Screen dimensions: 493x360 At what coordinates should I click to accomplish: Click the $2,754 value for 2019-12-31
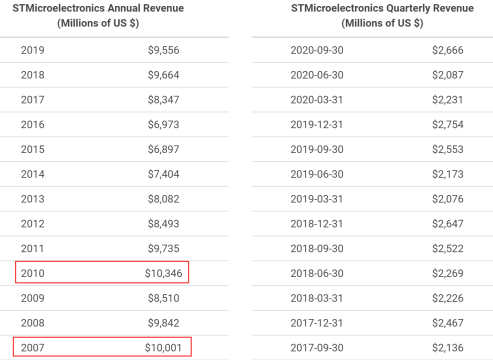tap(448, 125)
